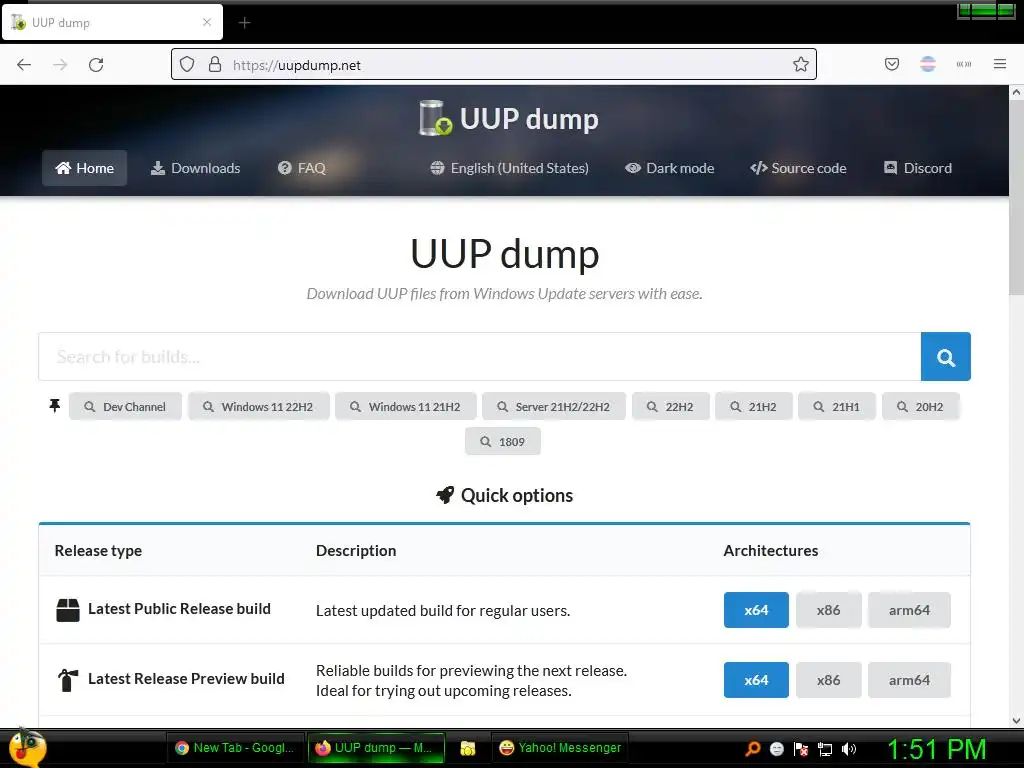
Task: Click the page scrollbar down arrow
Action: 1016,720
